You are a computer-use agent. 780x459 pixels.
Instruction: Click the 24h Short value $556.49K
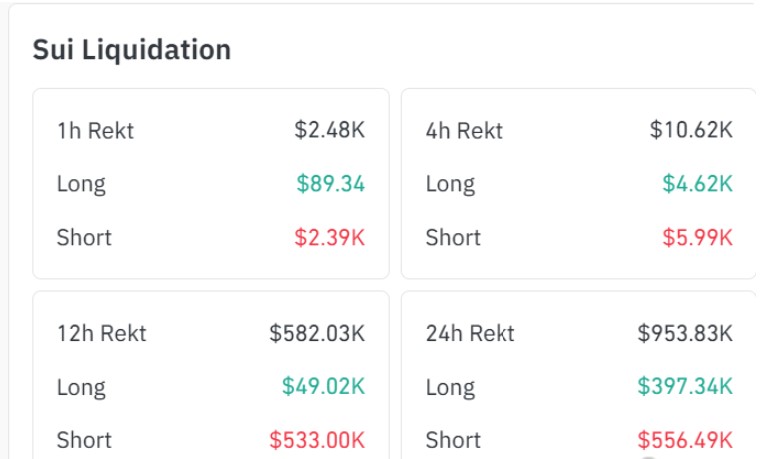click(x=685, y=440)
